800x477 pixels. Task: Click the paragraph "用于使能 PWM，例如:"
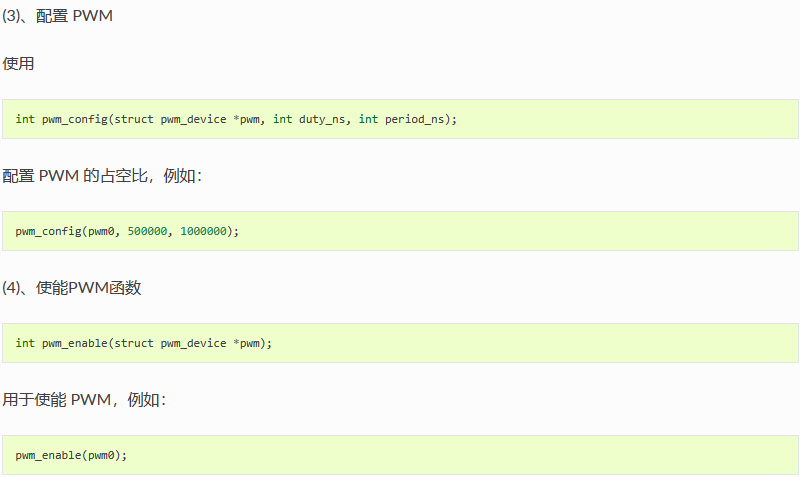click(84, 399)
